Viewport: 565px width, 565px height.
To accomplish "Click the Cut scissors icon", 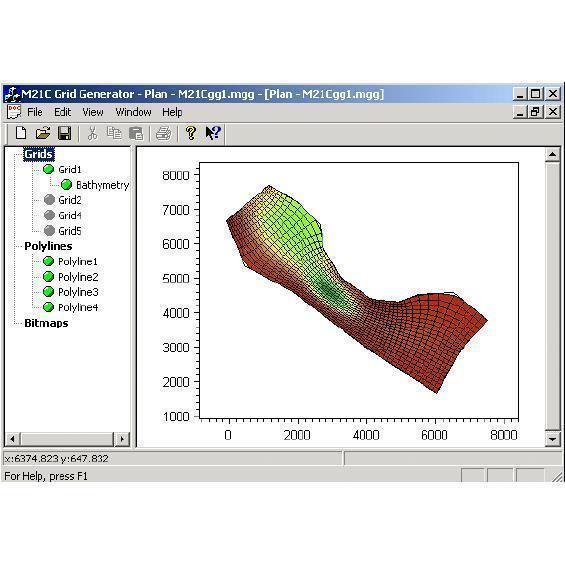I will pos(93,133).
